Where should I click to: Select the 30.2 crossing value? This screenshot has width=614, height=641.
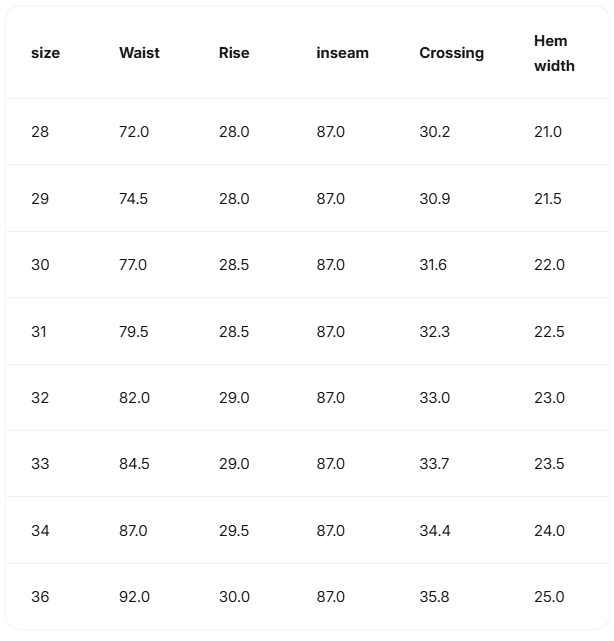click(x=434, y=132)
